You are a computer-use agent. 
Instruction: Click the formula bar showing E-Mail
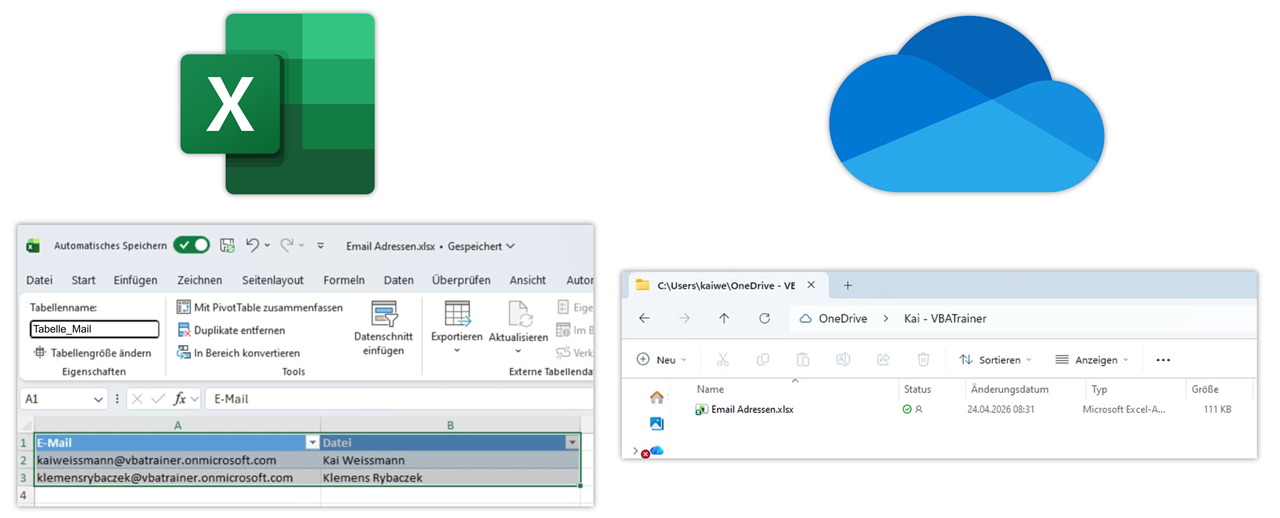coord(398,399)
